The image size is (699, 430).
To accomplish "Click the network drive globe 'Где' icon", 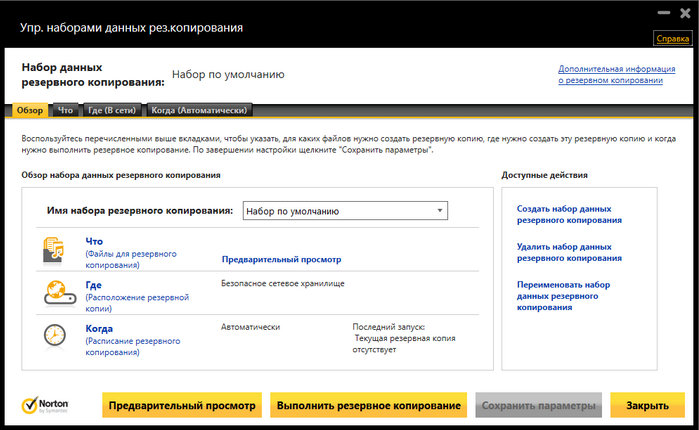I will coord(60,293).
